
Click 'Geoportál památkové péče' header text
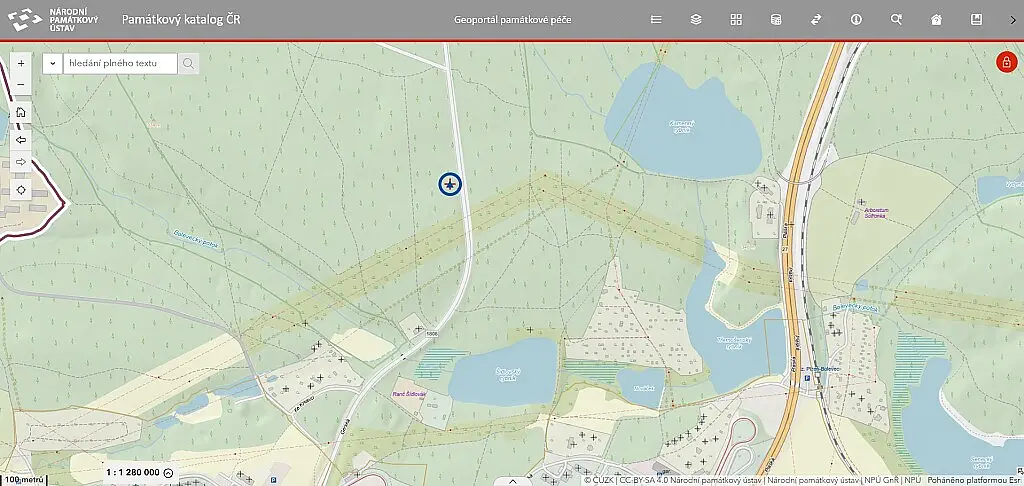point(513,20)
